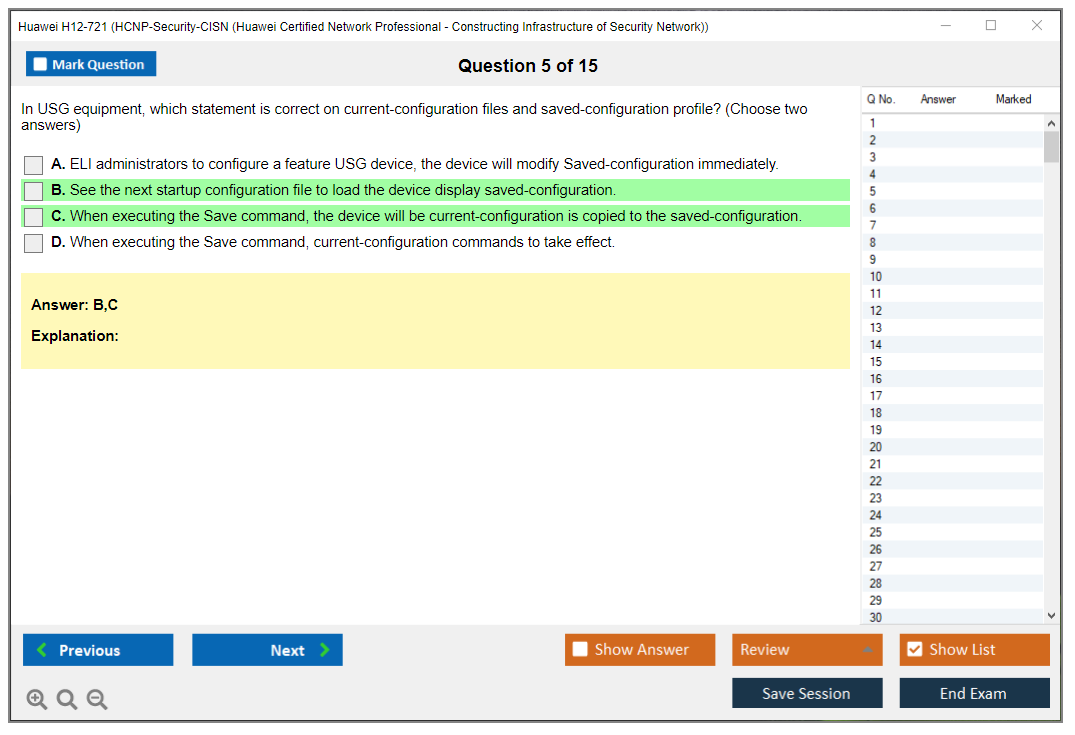Viewport: 1075px width, 735px height.
Task: Maximize the exam window
Action: tap(991, 26)
